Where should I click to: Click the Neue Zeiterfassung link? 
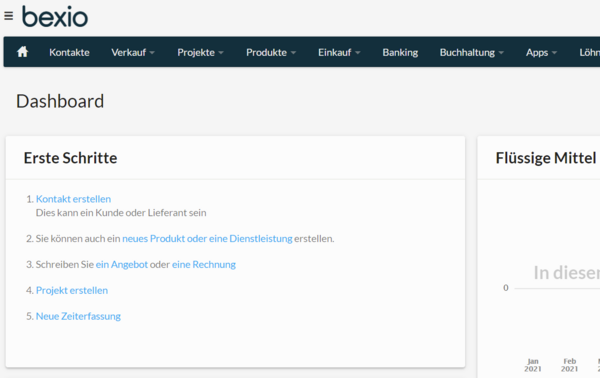coord(78,316)
